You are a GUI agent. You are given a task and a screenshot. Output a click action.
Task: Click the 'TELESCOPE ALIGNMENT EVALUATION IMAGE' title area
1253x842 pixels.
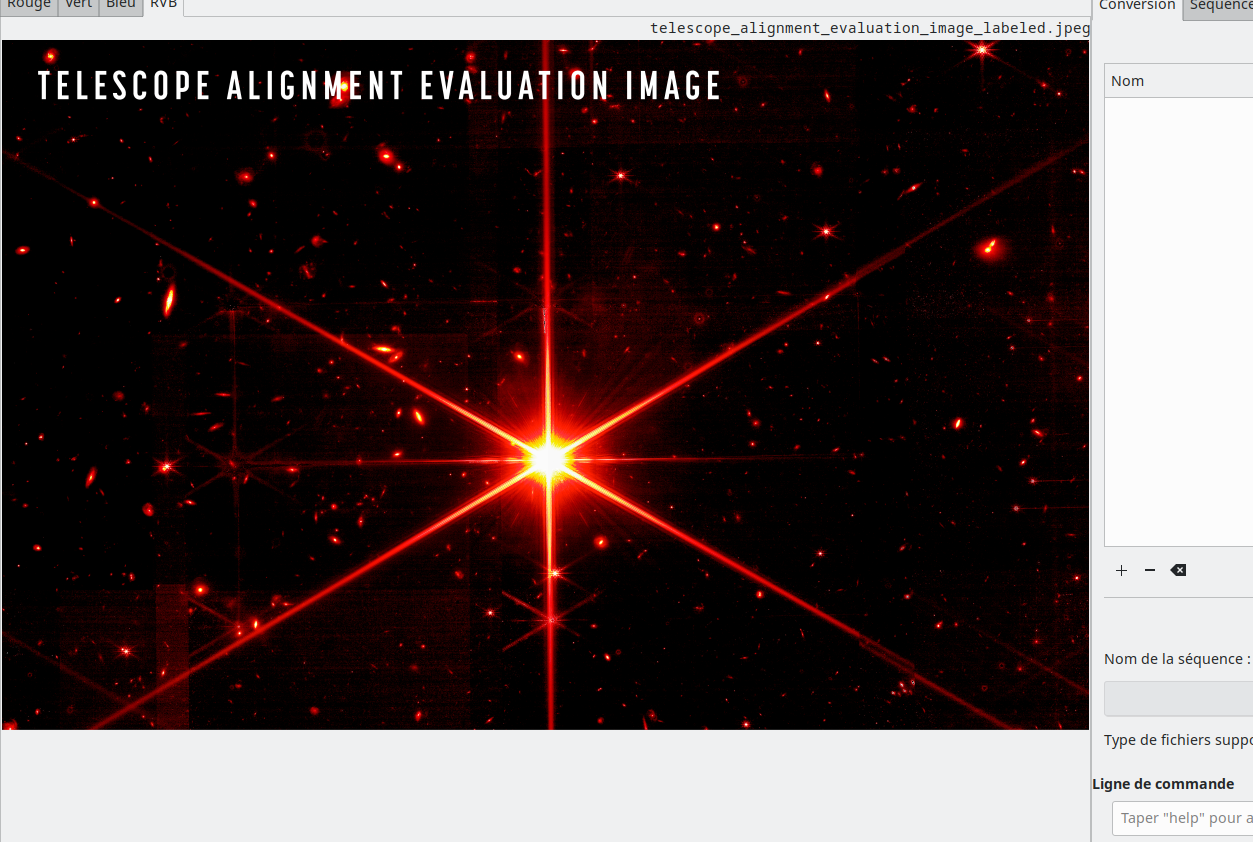point(378,86)
